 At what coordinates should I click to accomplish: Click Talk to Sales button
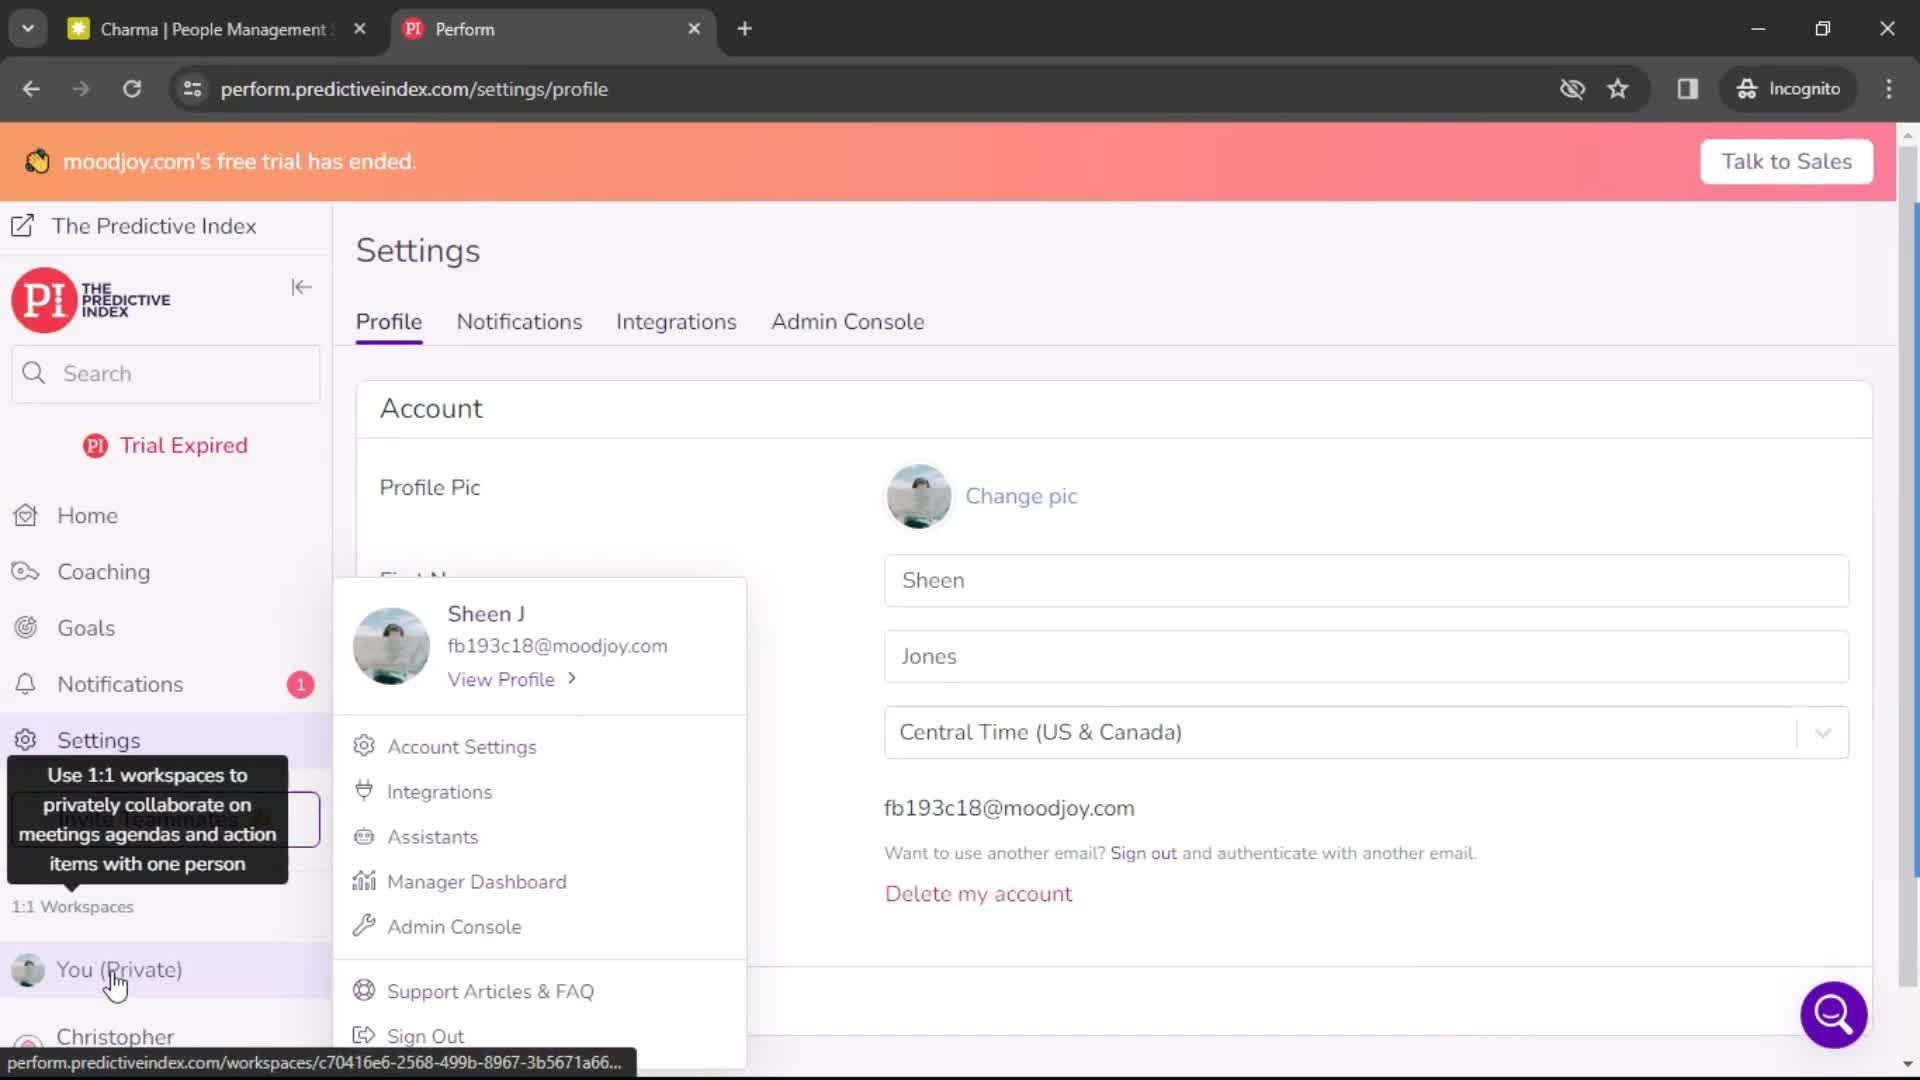1786,161
